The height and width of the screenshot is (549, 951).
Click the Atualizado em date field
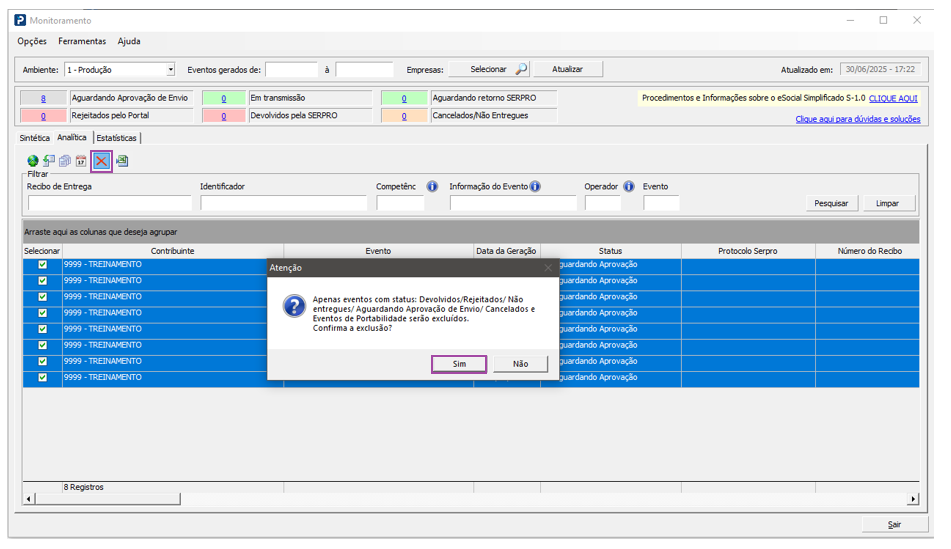pos(881,70)
